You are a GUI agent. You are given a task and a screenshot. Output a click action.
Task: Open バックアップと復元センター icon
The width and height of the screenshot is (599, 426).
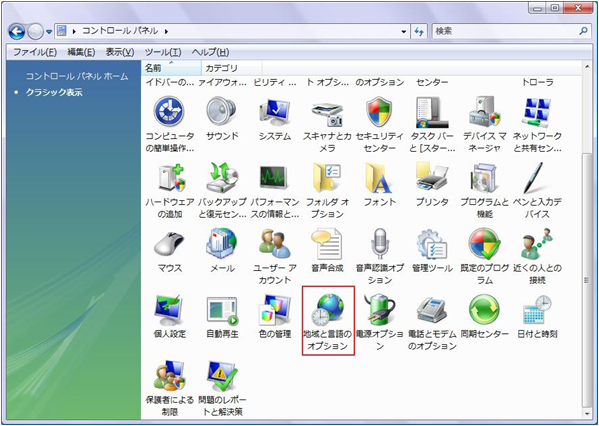click(x=222, y=178)
